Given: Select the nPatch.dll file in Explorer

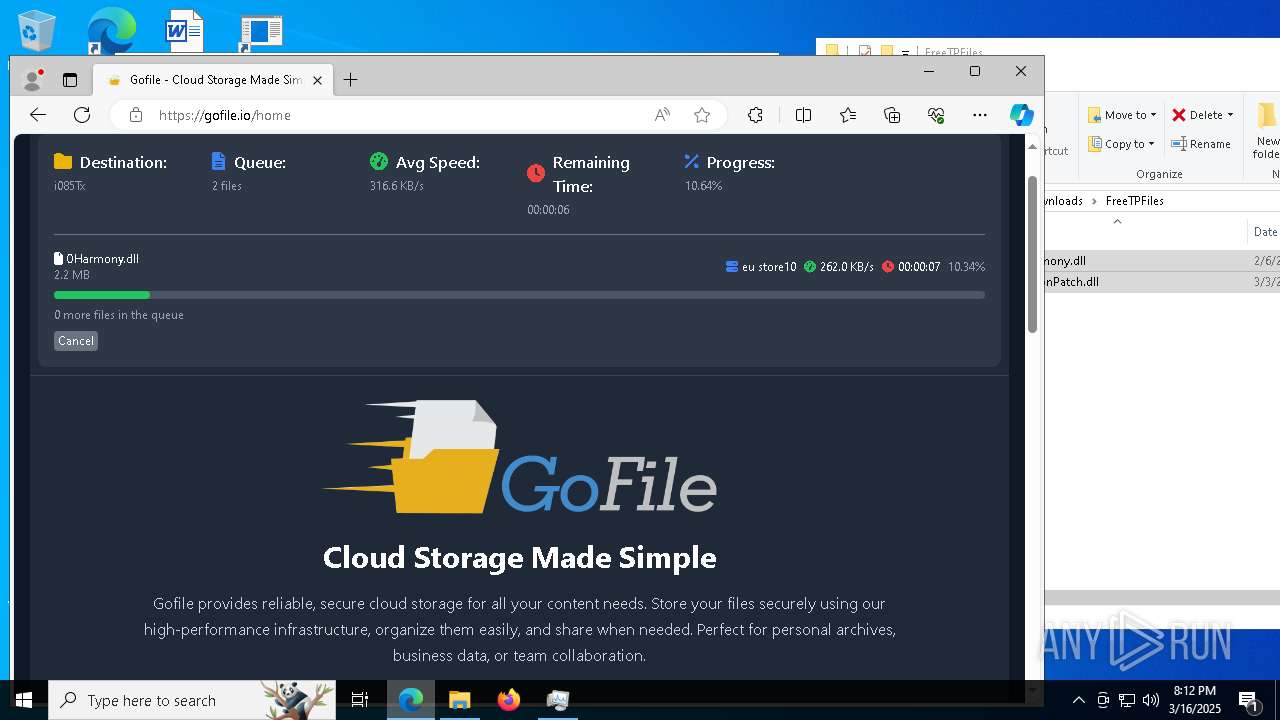Looking at the screenshot, I should click(1072, 282).
